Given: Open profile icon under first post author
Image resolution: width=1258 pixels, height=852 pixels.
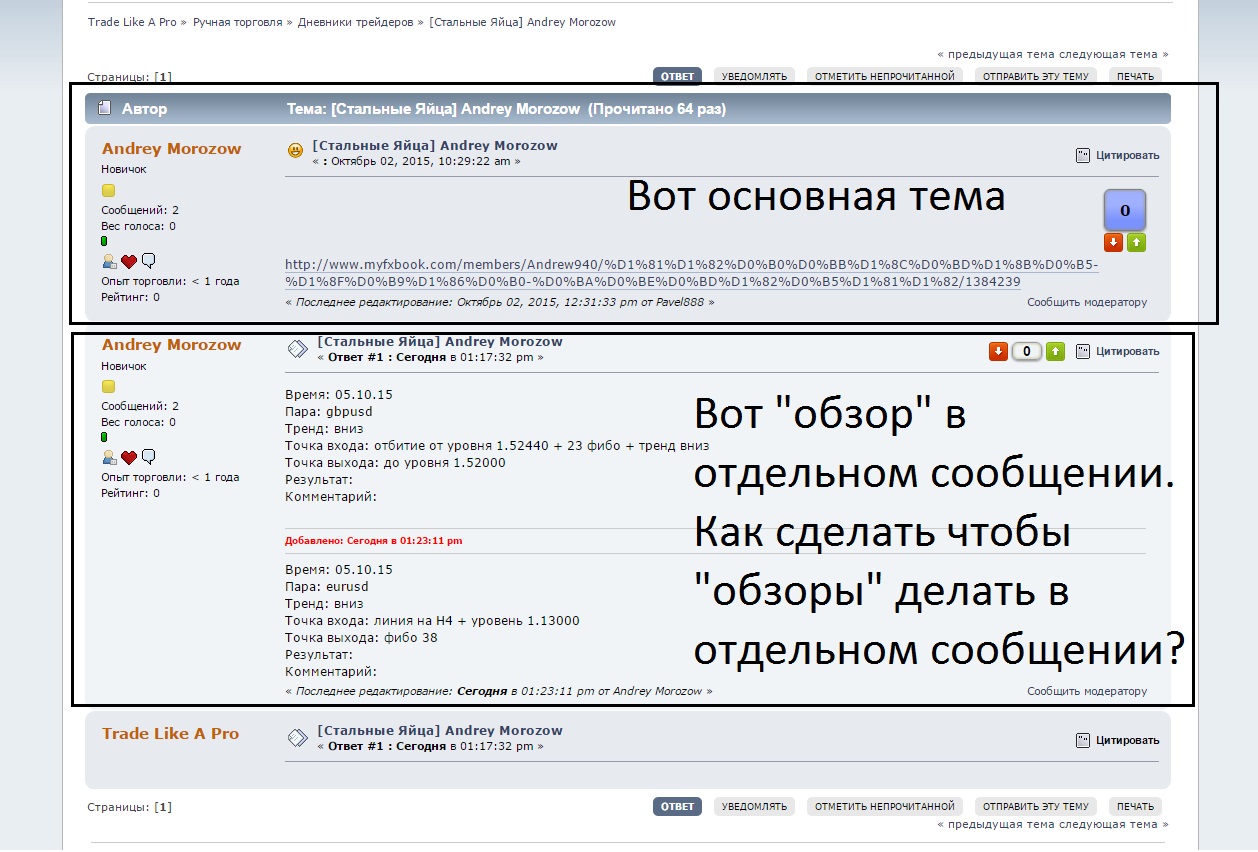Looking at the screenshot, I should [109, 261].
